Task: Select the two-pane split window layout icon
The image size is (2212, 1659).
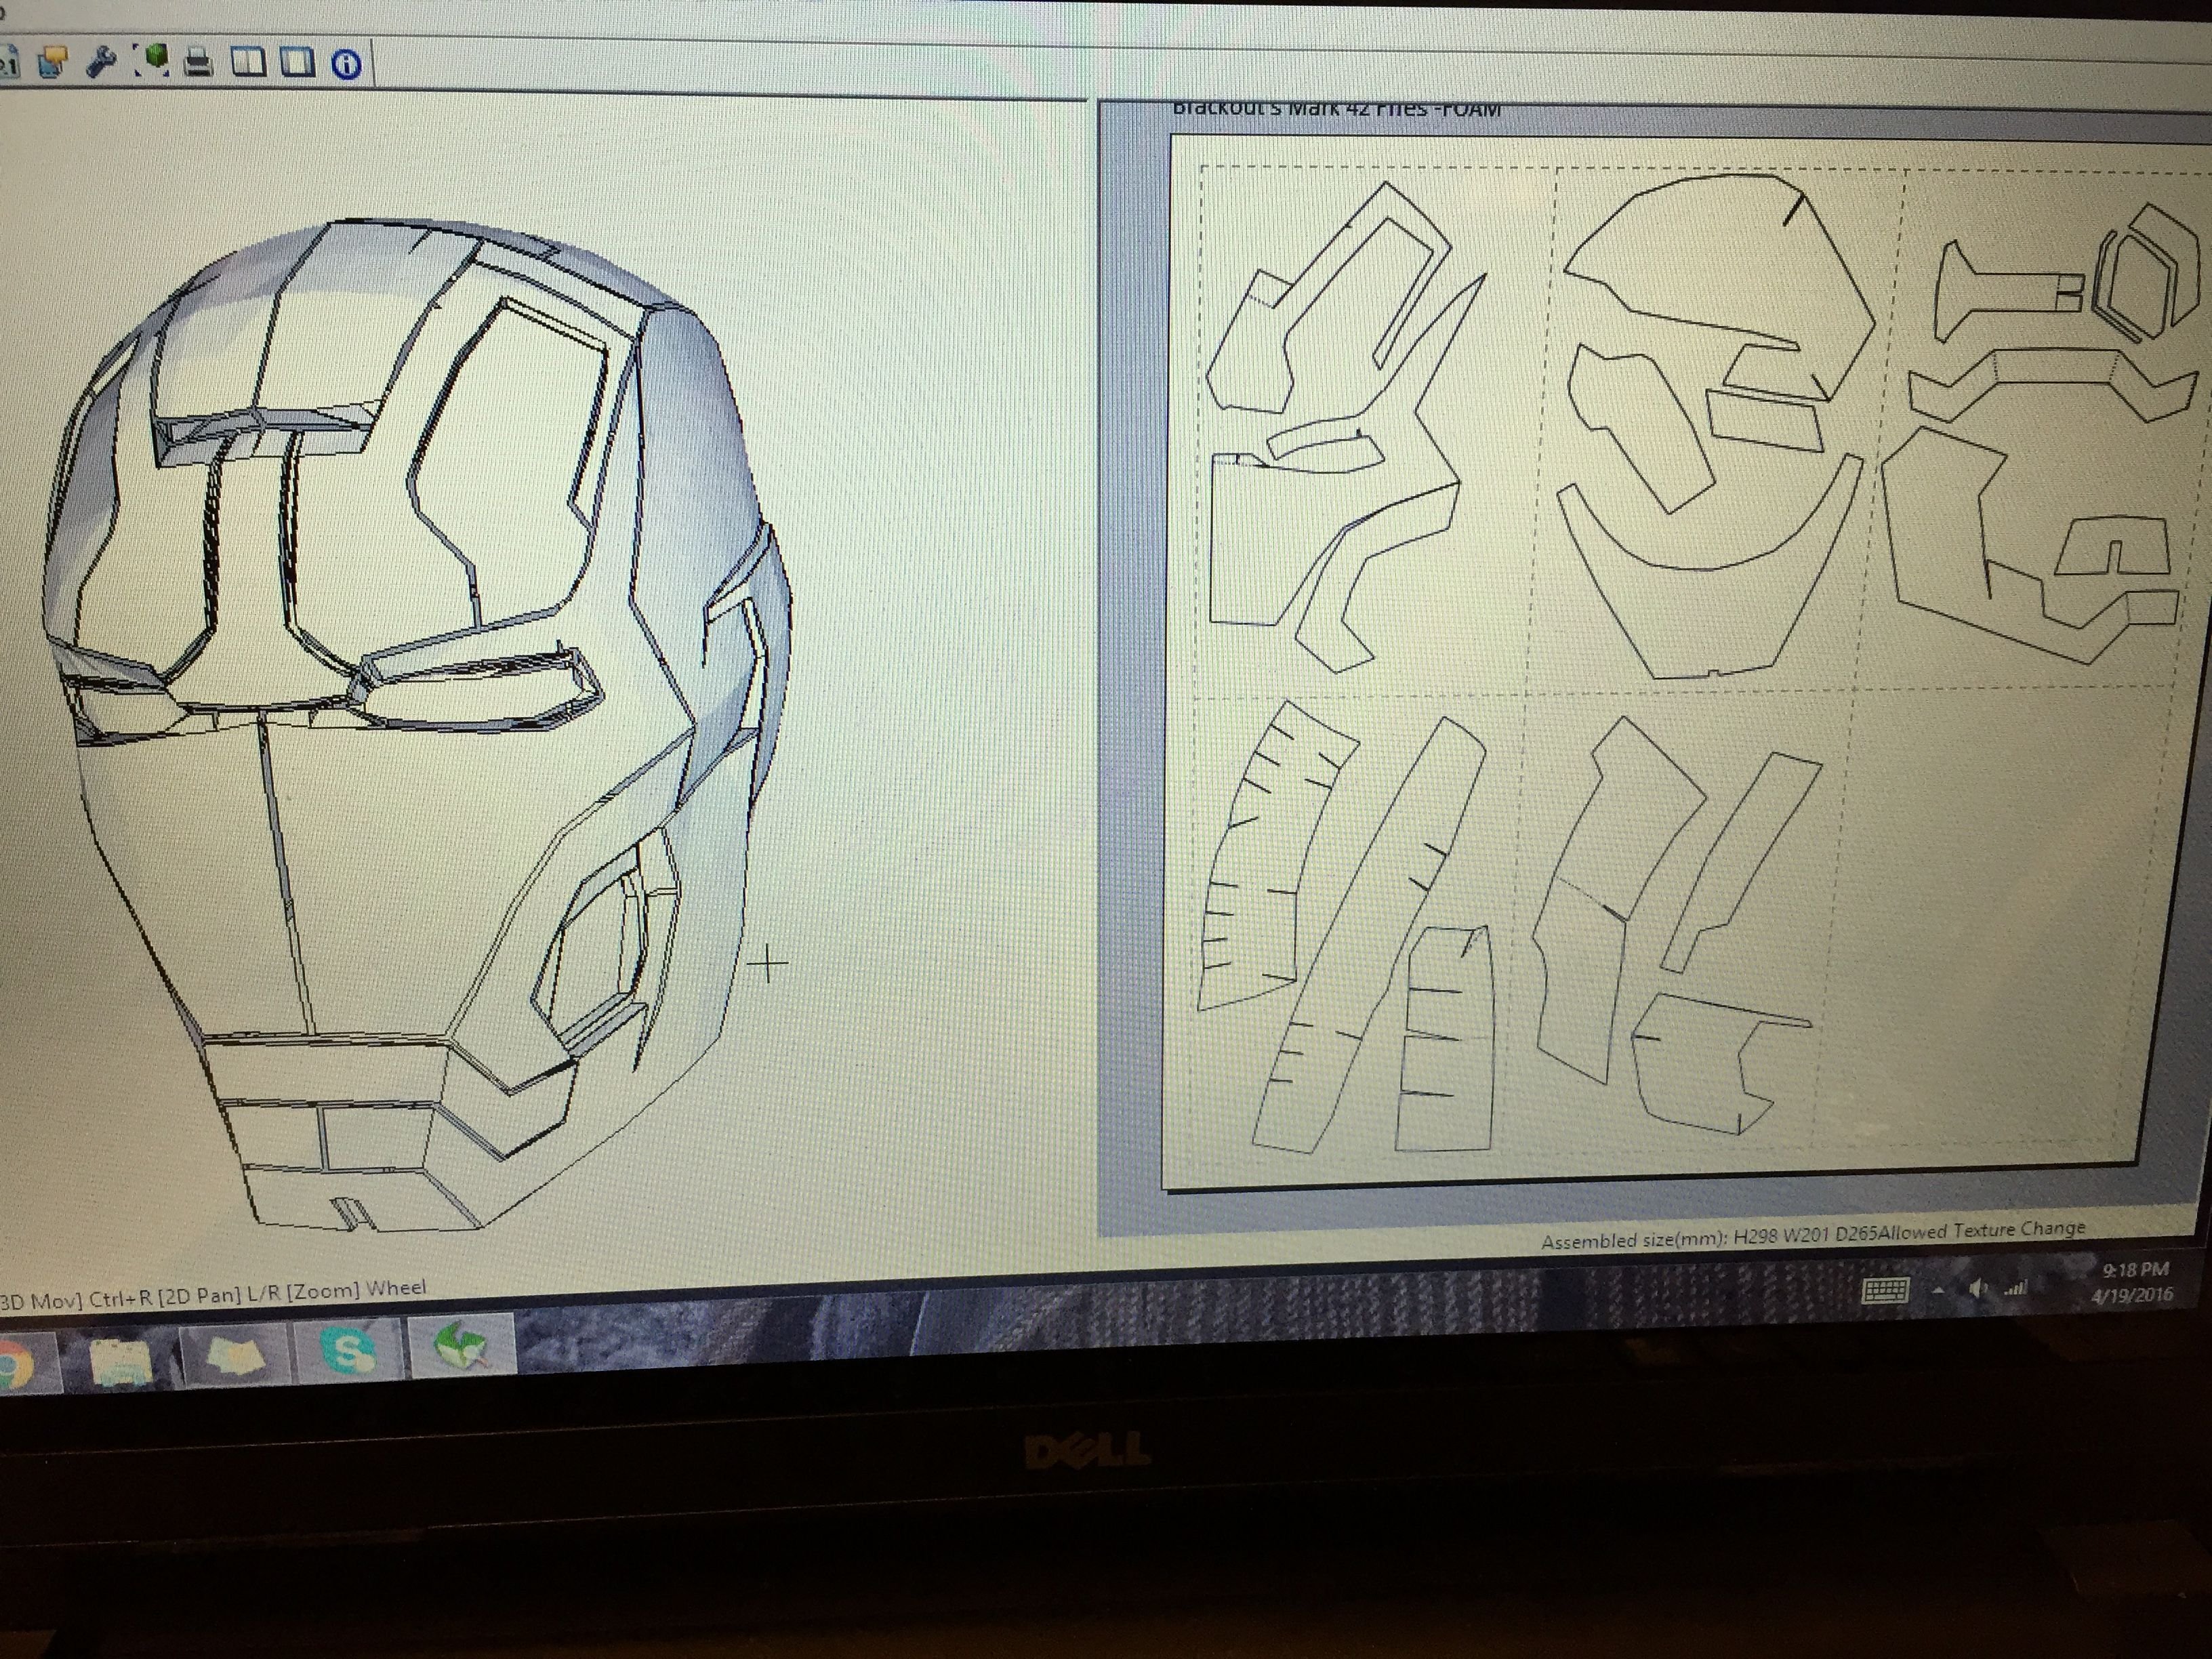Action: click(248, 63)
